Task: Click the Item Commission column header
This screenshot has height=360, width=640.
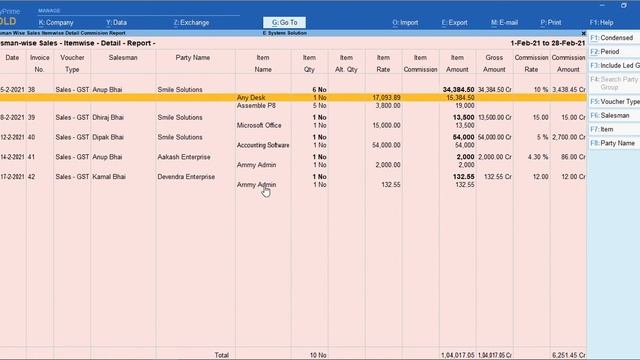Action: coord(420,63)
